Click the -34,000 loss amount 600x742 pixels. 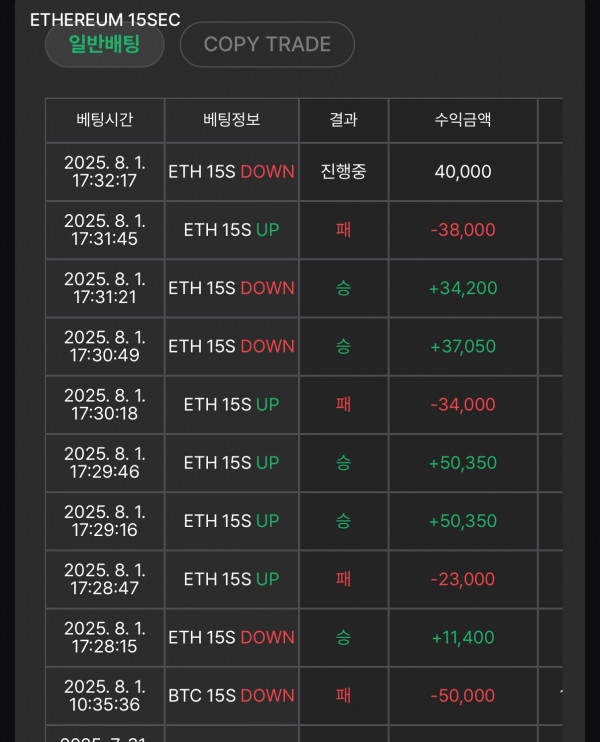click(x=463, y=405)
